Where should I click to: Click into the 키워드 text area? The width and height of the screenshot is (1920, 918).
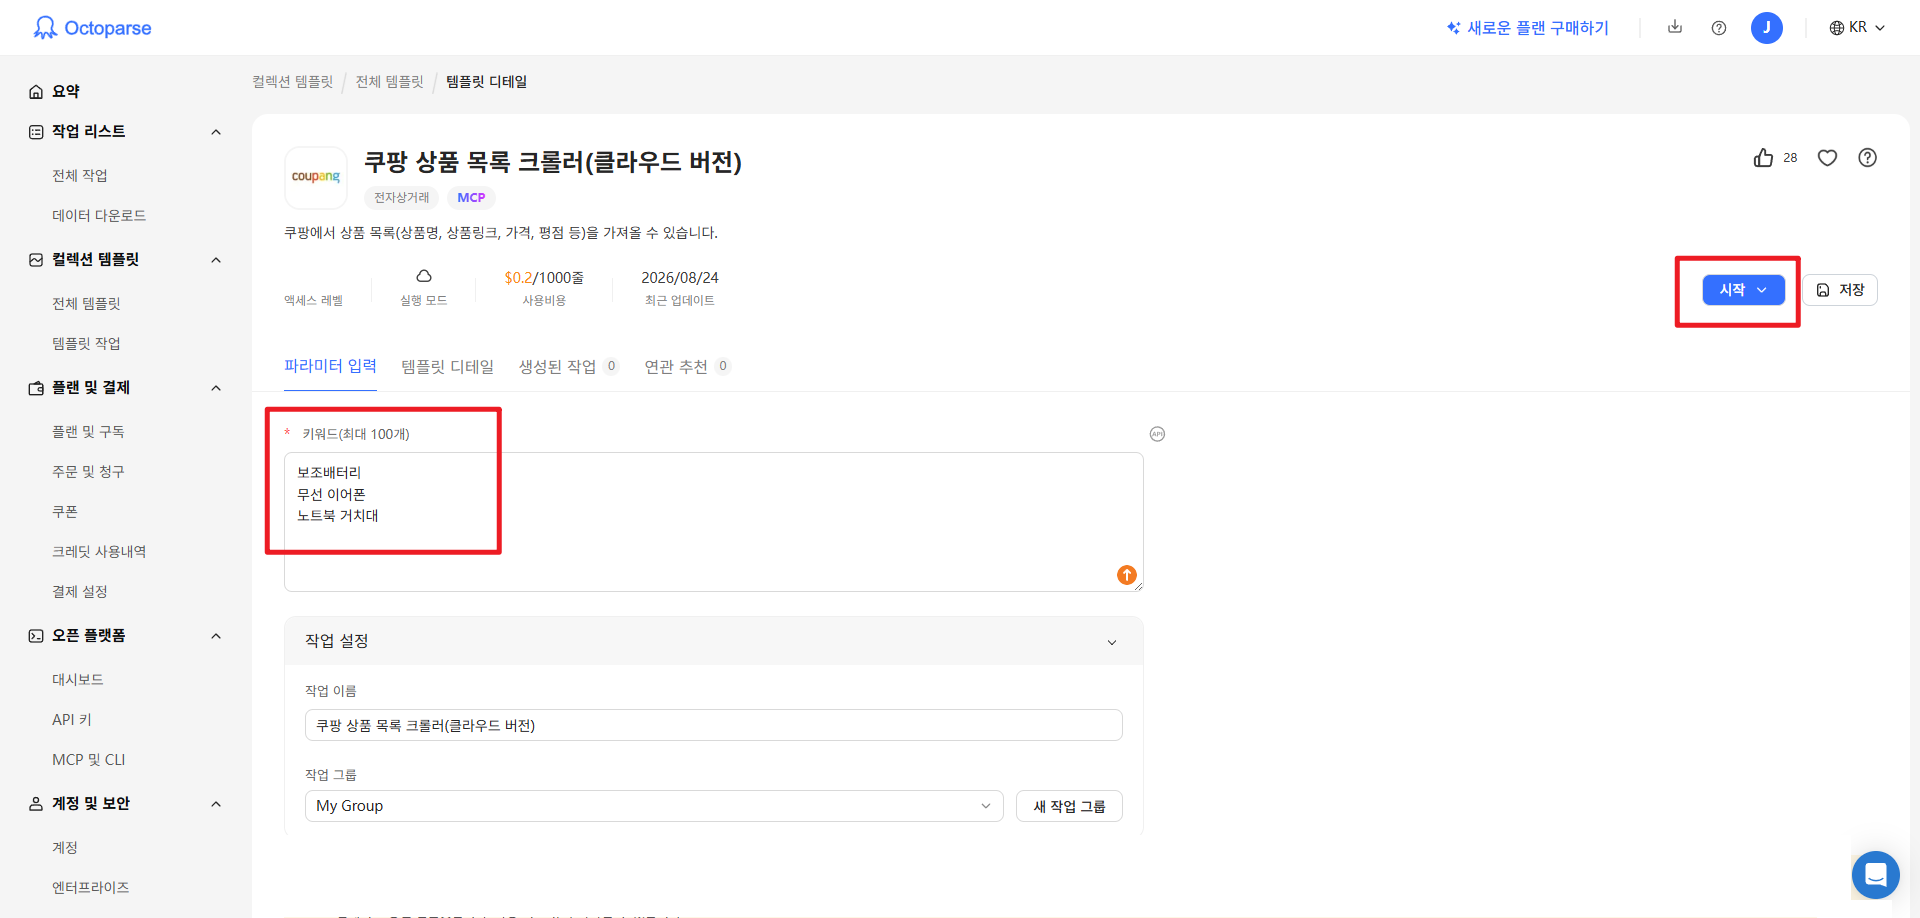pos(714,522)
